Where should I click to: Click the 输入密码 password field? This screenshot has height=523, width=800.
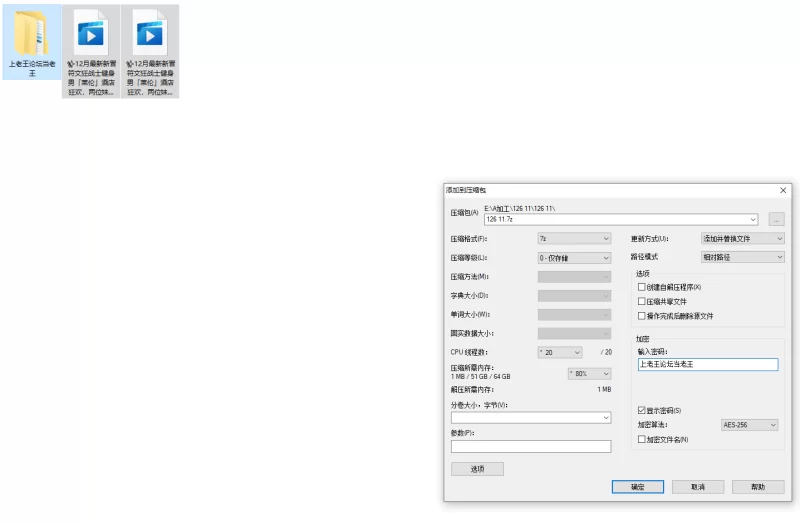point(708,364)
